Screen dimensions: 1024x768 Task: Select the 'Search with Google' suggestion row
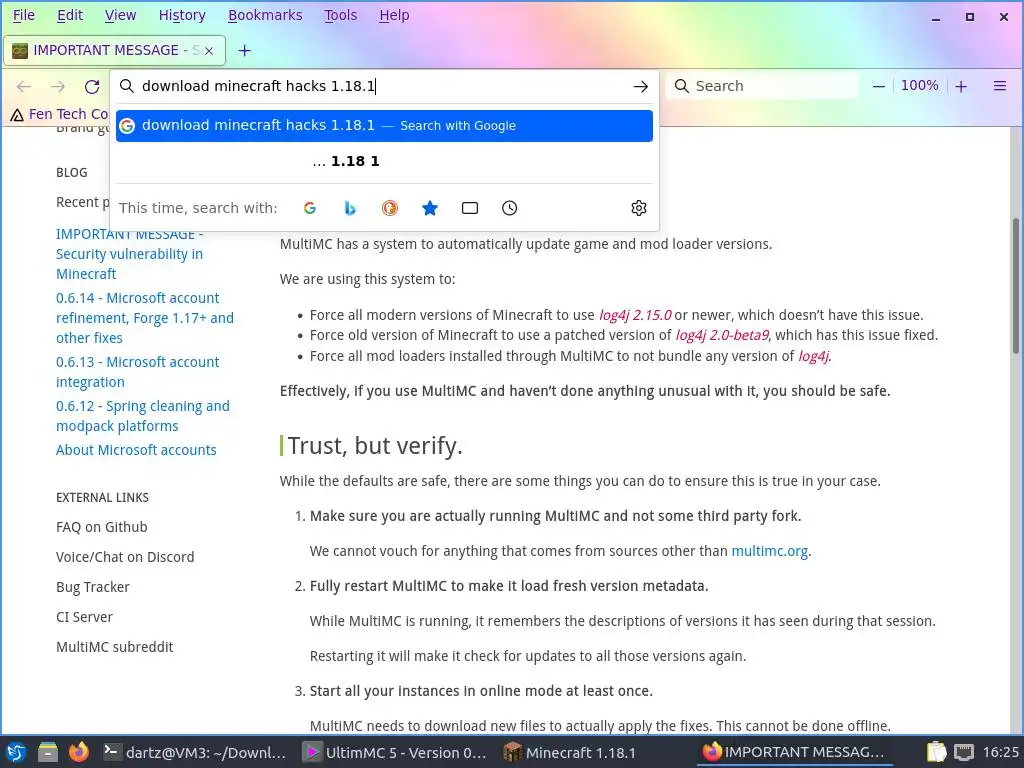384,125
